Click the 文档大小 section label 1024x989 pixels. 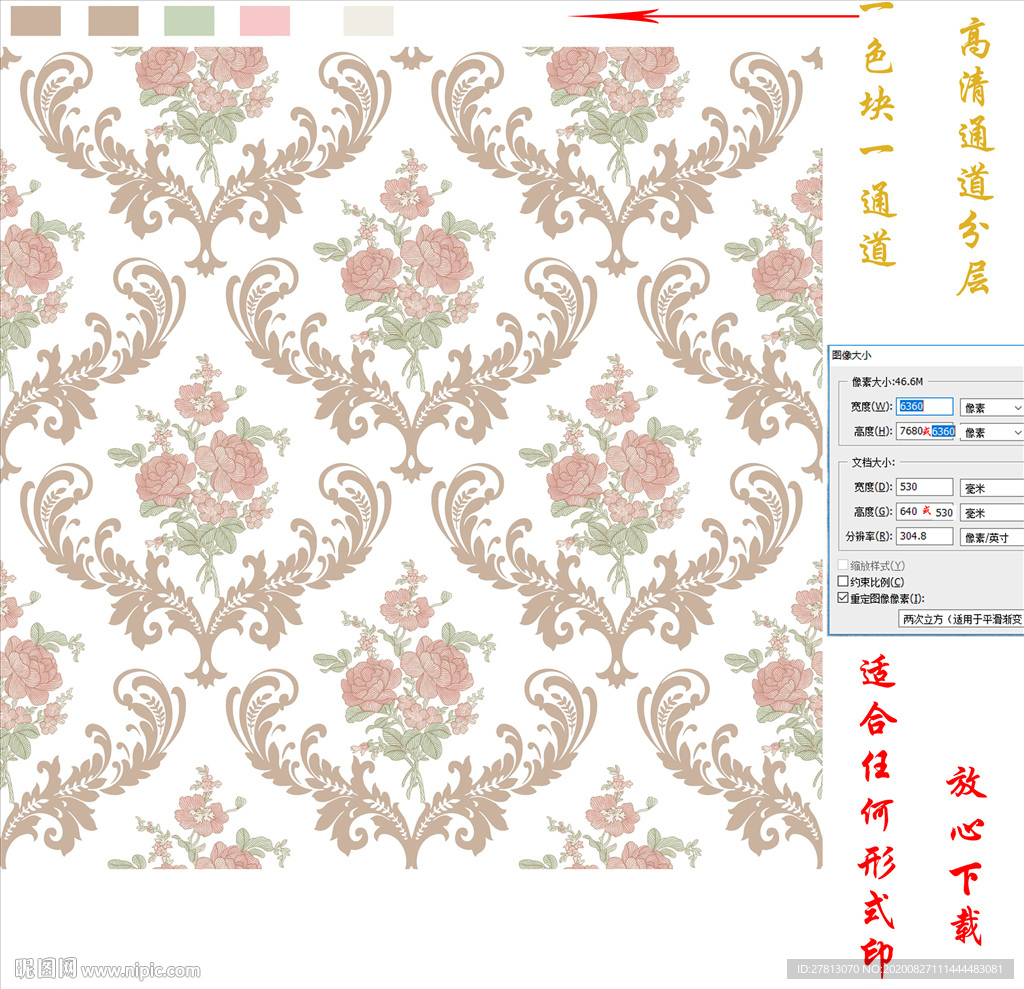(x=872, y=462)
